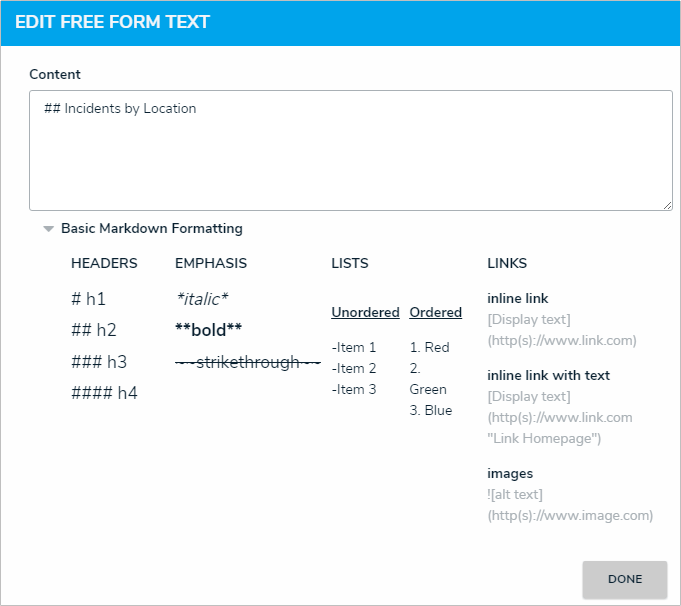The height and width of the screenshot is (606, 681).
Task: Click the **bold** example text
Action: click(x=208, y=330)
